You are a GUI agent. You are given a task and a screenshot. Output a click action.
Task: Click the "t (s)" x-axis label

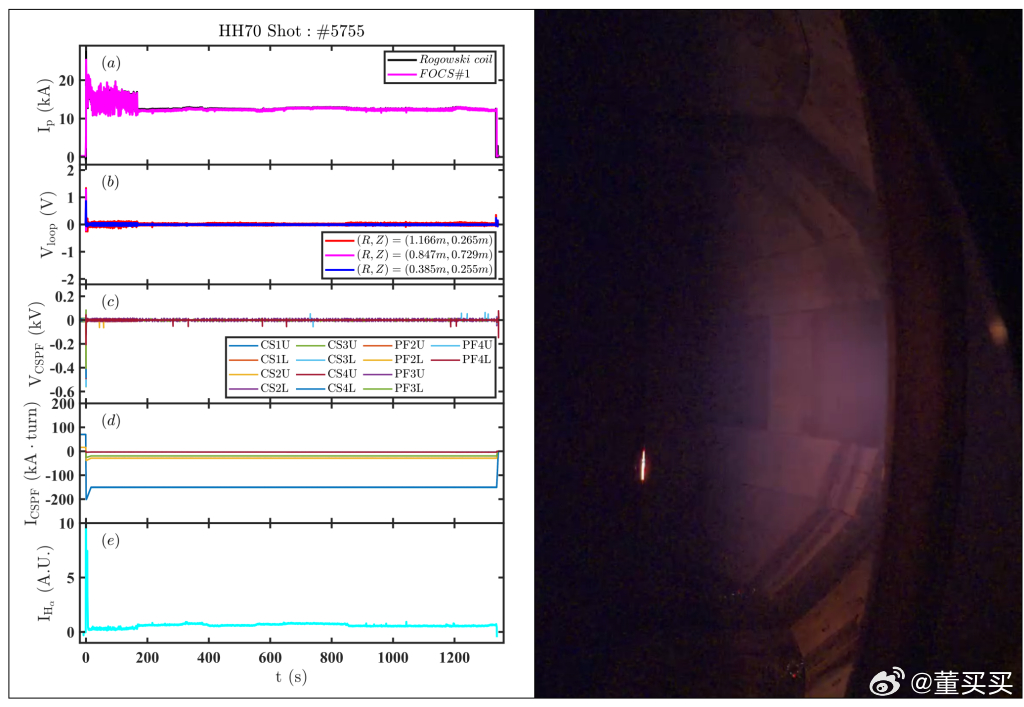[x=291, y=677]
